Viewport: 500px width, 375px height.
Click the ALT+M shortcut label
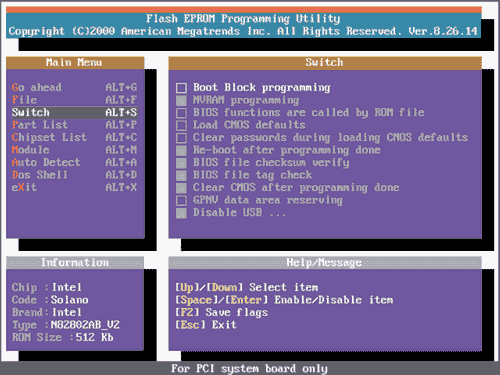coord(121,150)
